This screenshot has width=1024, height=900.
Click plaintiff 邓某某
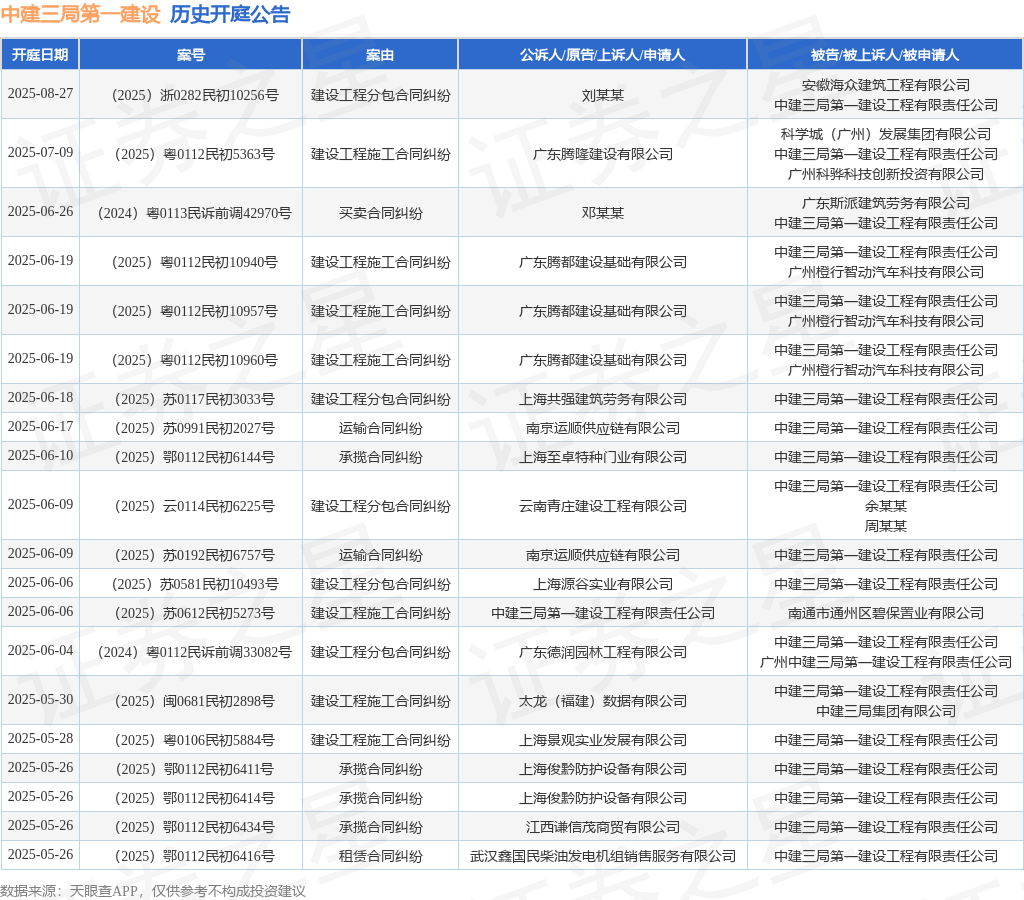[x=603, y=213]
